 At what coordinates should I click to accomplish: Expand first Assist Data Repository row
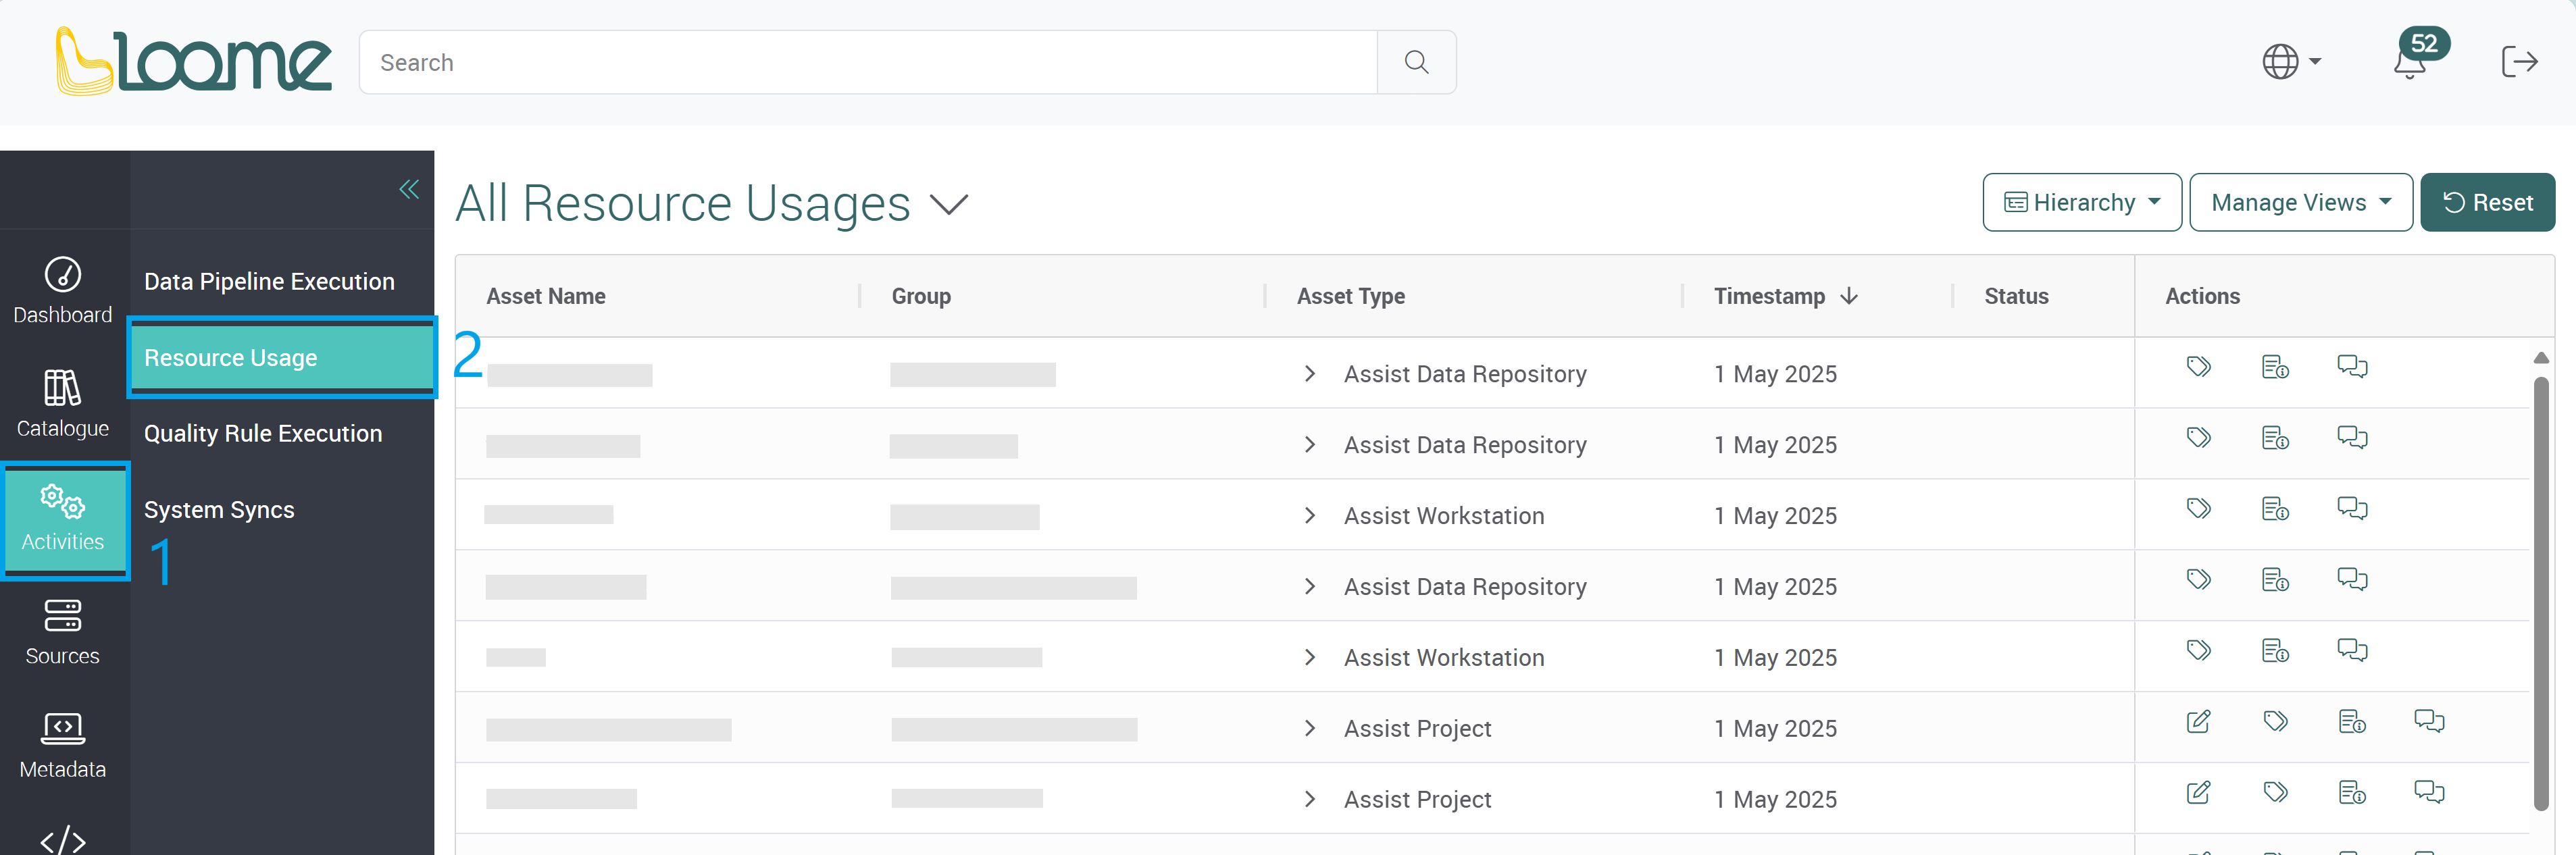[1310, 374]
